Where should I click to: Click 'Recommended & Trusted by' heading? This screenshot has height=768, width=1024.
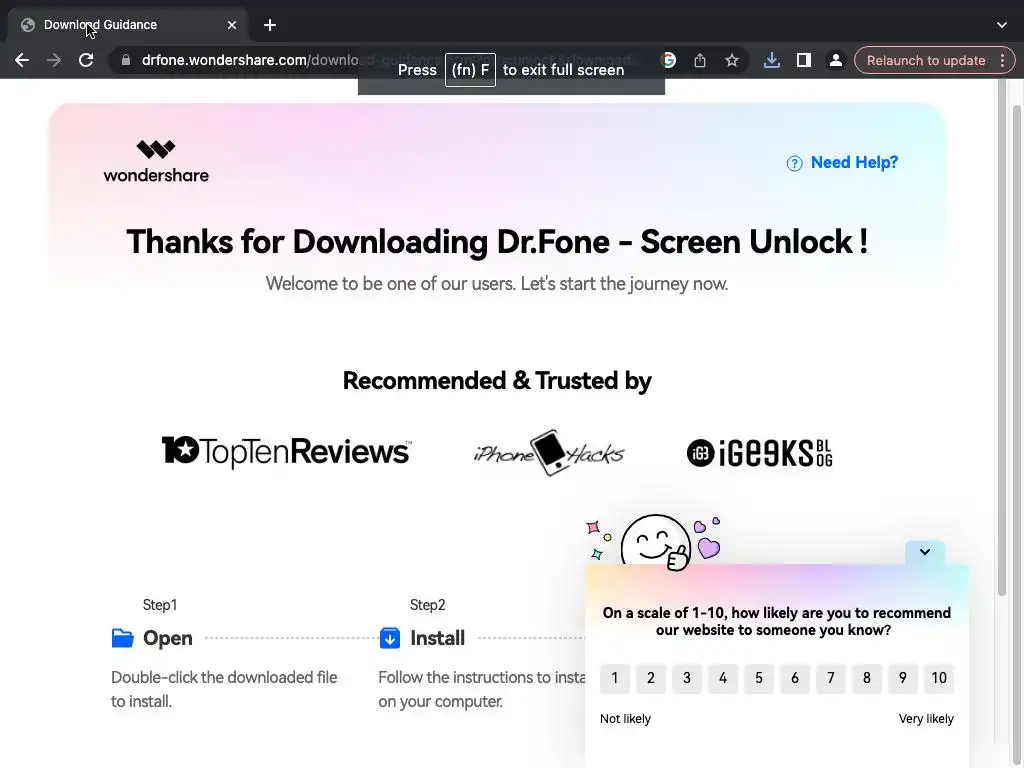coord(497,381)
